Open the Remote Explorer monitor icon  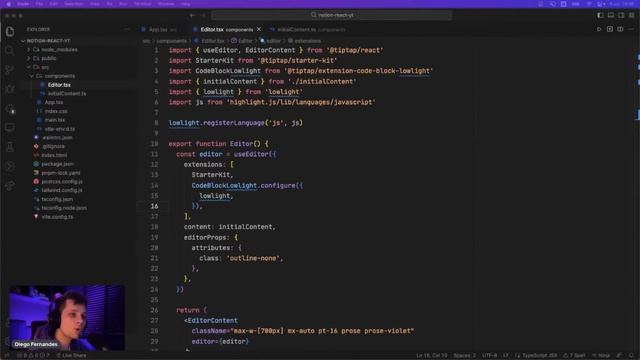click(10, 128)
